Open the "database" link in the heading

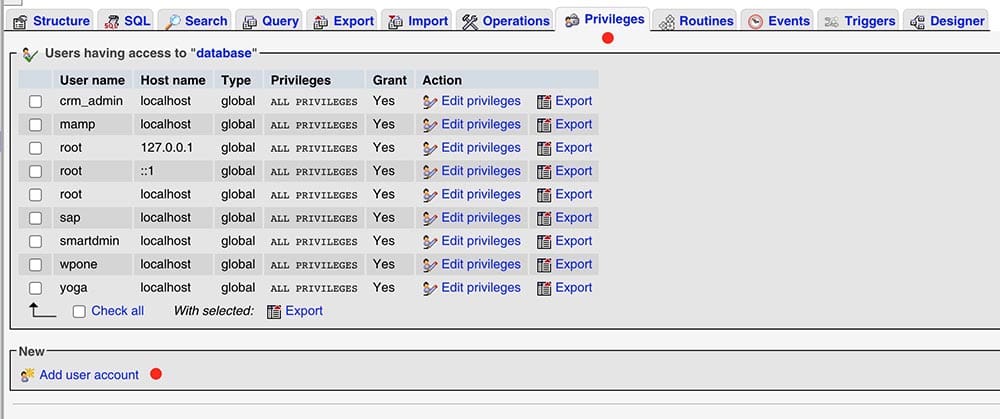pos(224,54)
